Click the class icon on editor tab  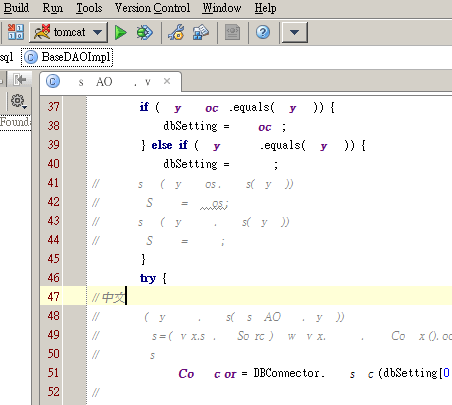coord(53,81)
